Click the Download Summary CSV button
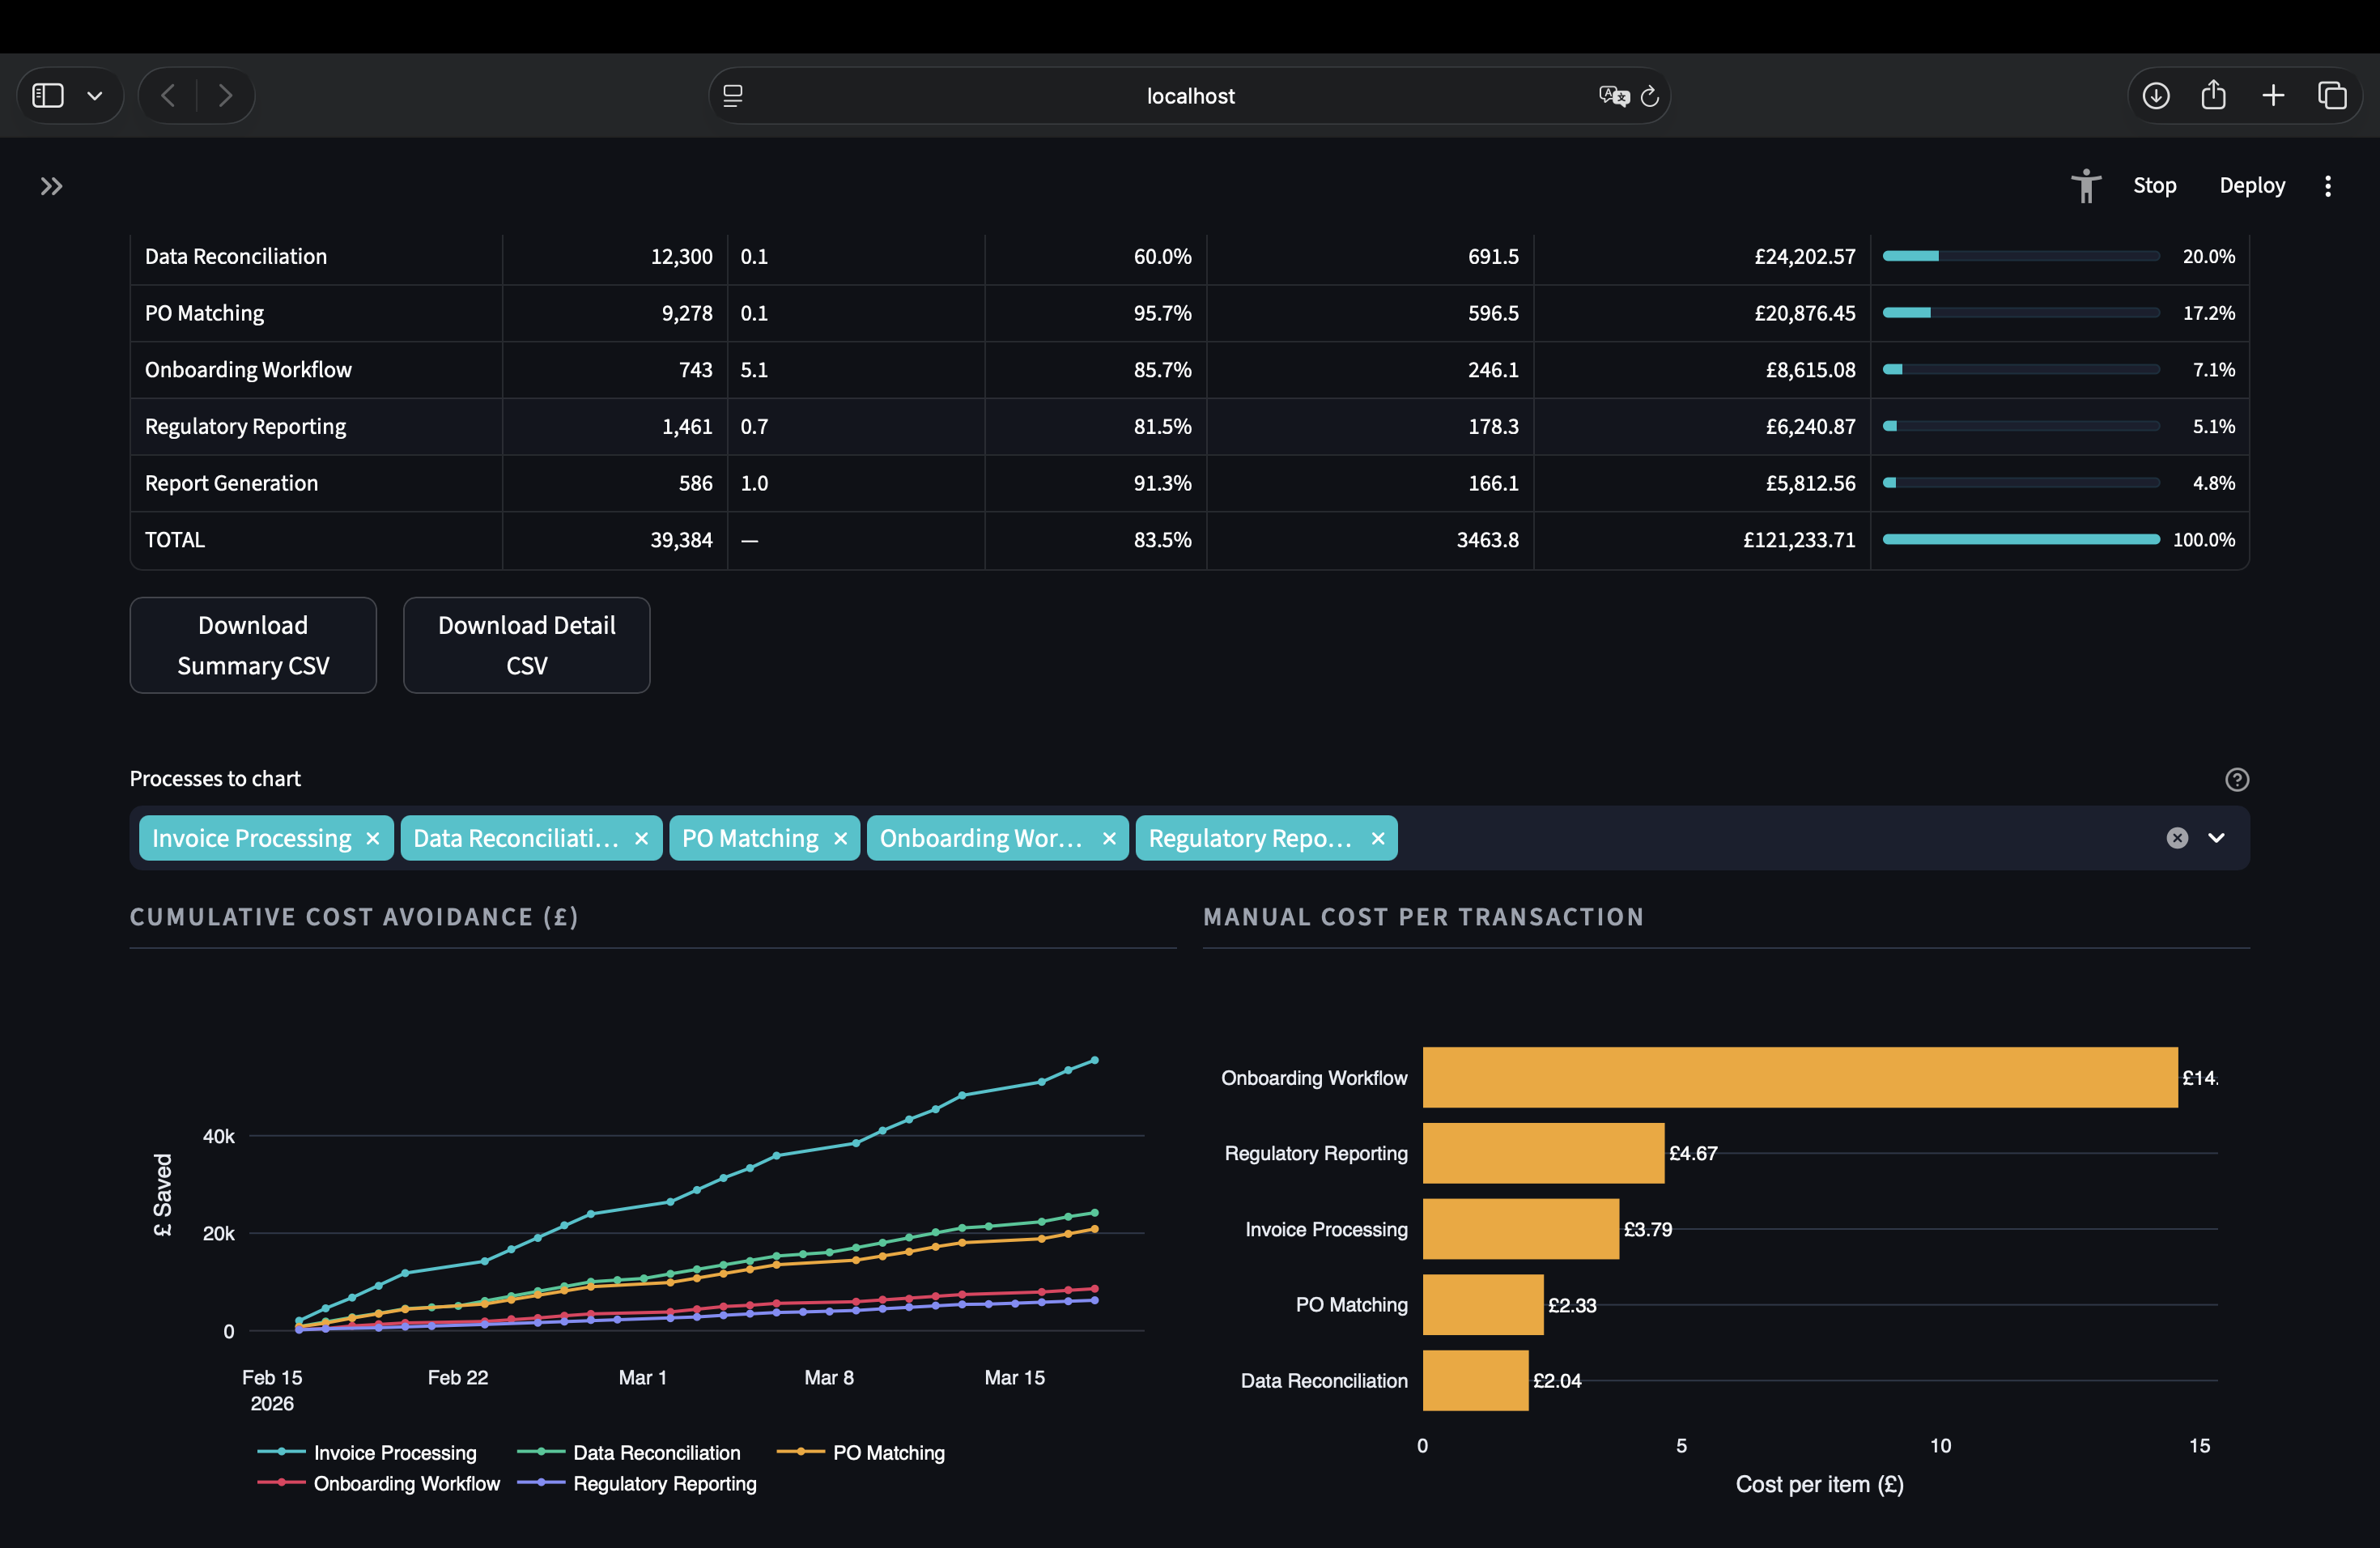 tap(252, 645)
